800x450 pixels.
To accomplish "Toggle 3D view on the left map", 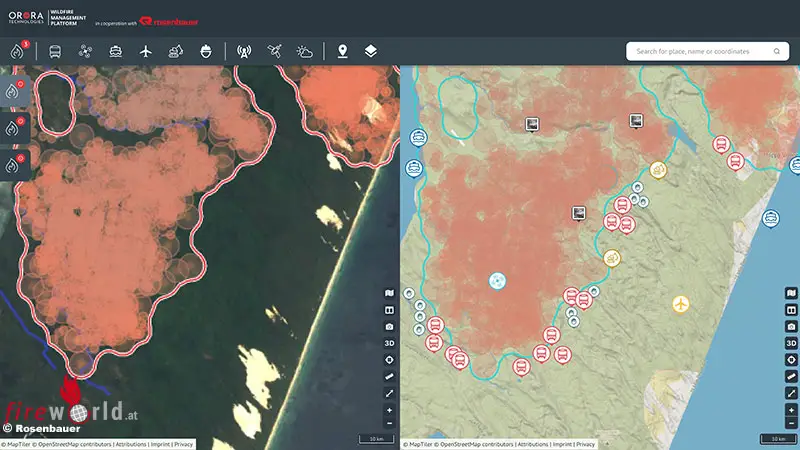I will pos(390,343).
